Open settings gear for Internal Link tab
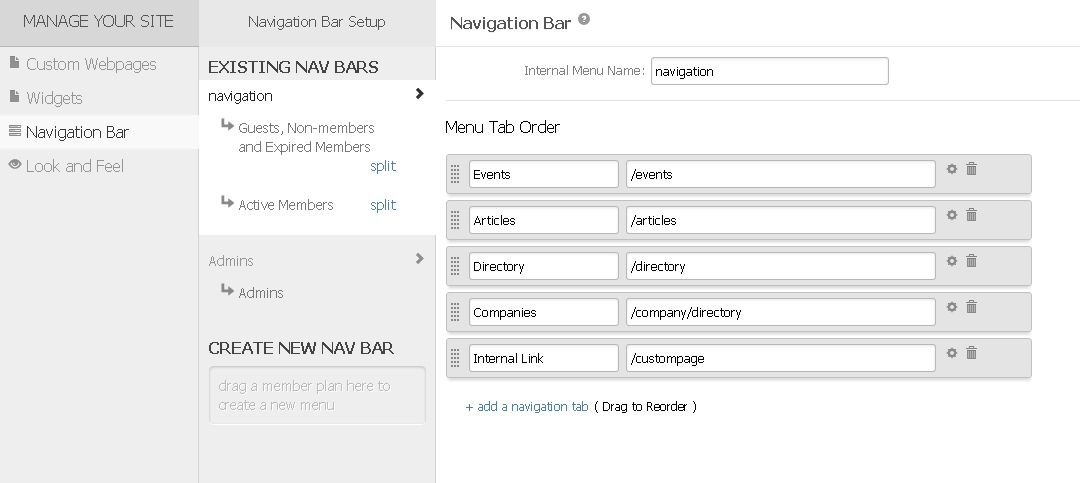Image resolution: width=1080 pixels, height=483 pixels. tap(952, 353)
